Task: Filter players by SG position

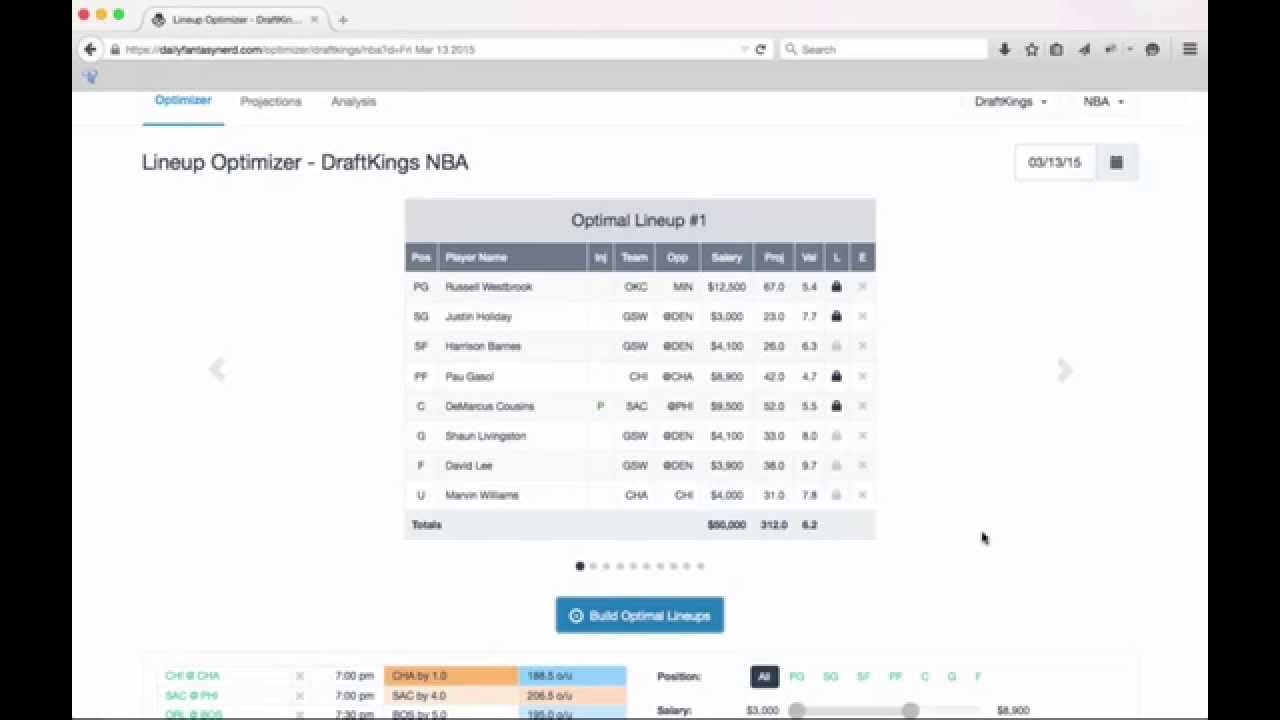Action: coord(830,677)
